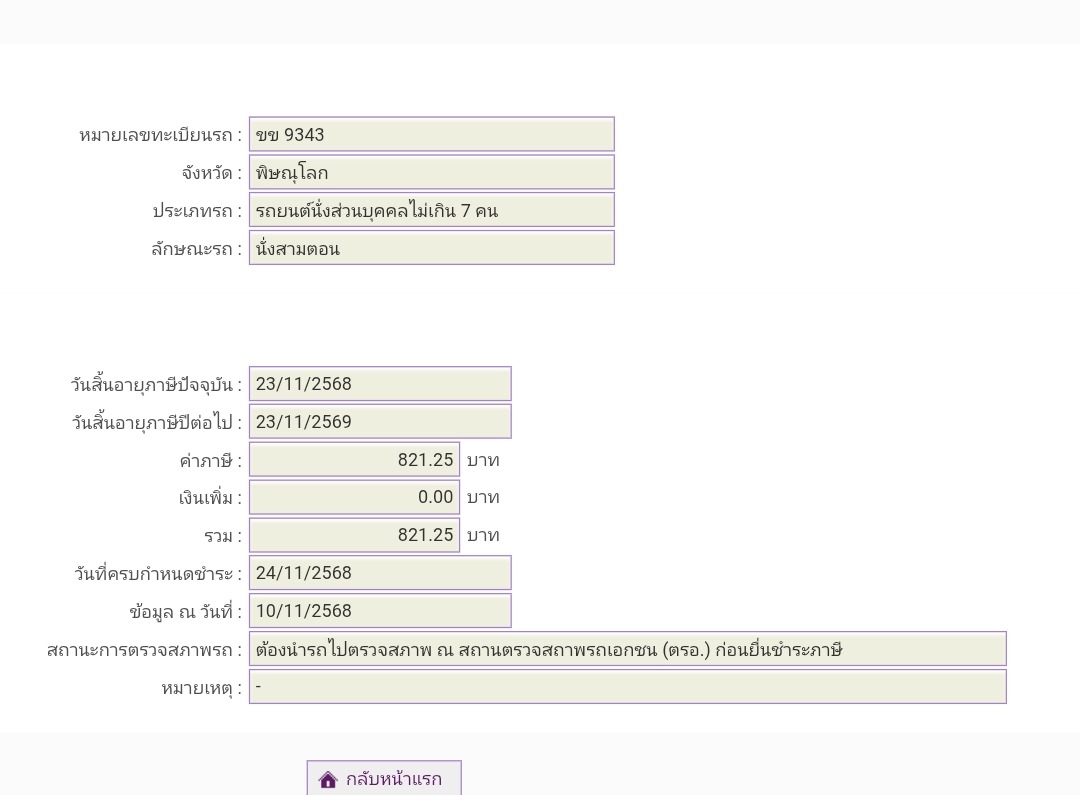Click the สถานะการตรวจสภาพรถ status field
Viewport: 1080px width, 795px height.
(x=627, y=649)
